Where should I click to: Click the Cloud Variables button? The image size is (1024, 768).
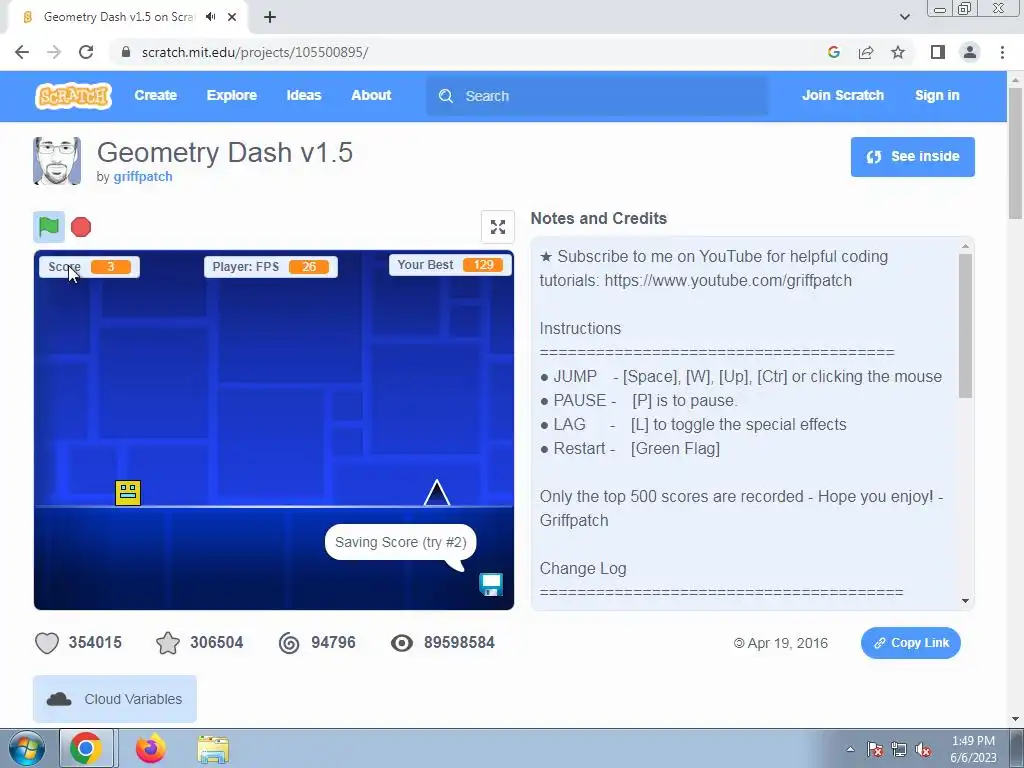115,699
